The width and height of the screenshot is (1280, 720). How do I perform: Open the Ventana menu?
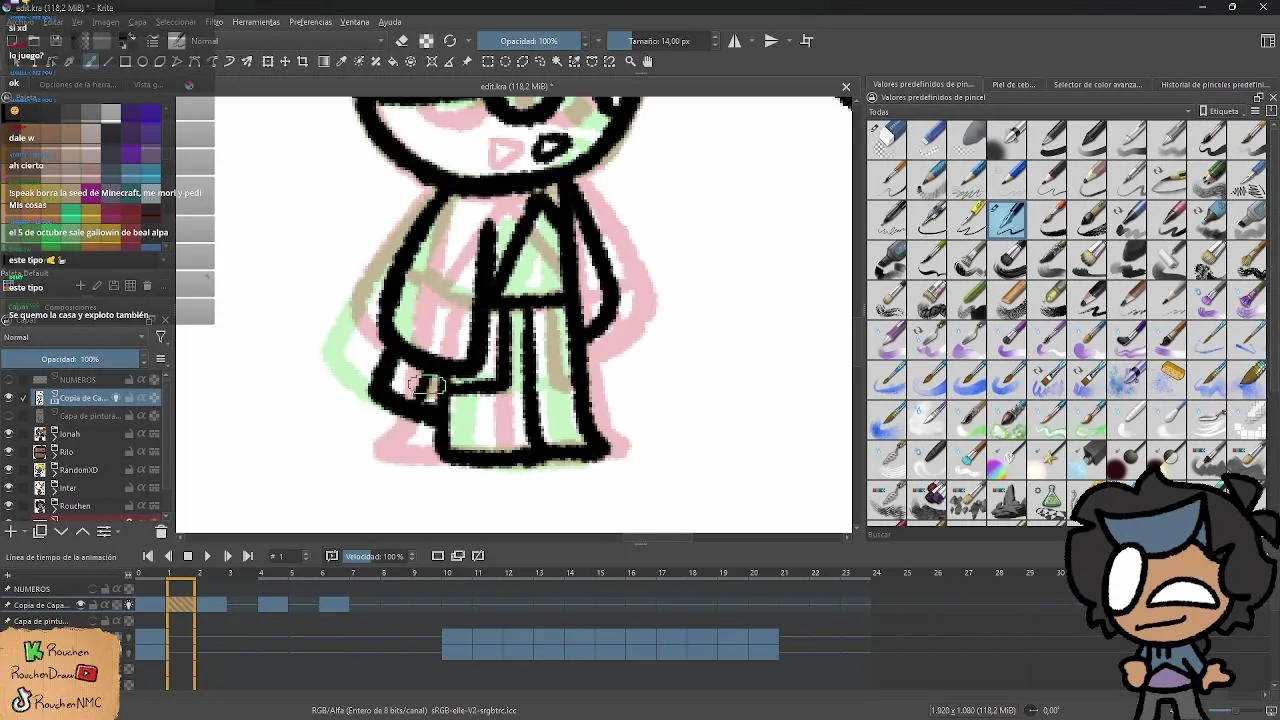[x=355, y=22]
